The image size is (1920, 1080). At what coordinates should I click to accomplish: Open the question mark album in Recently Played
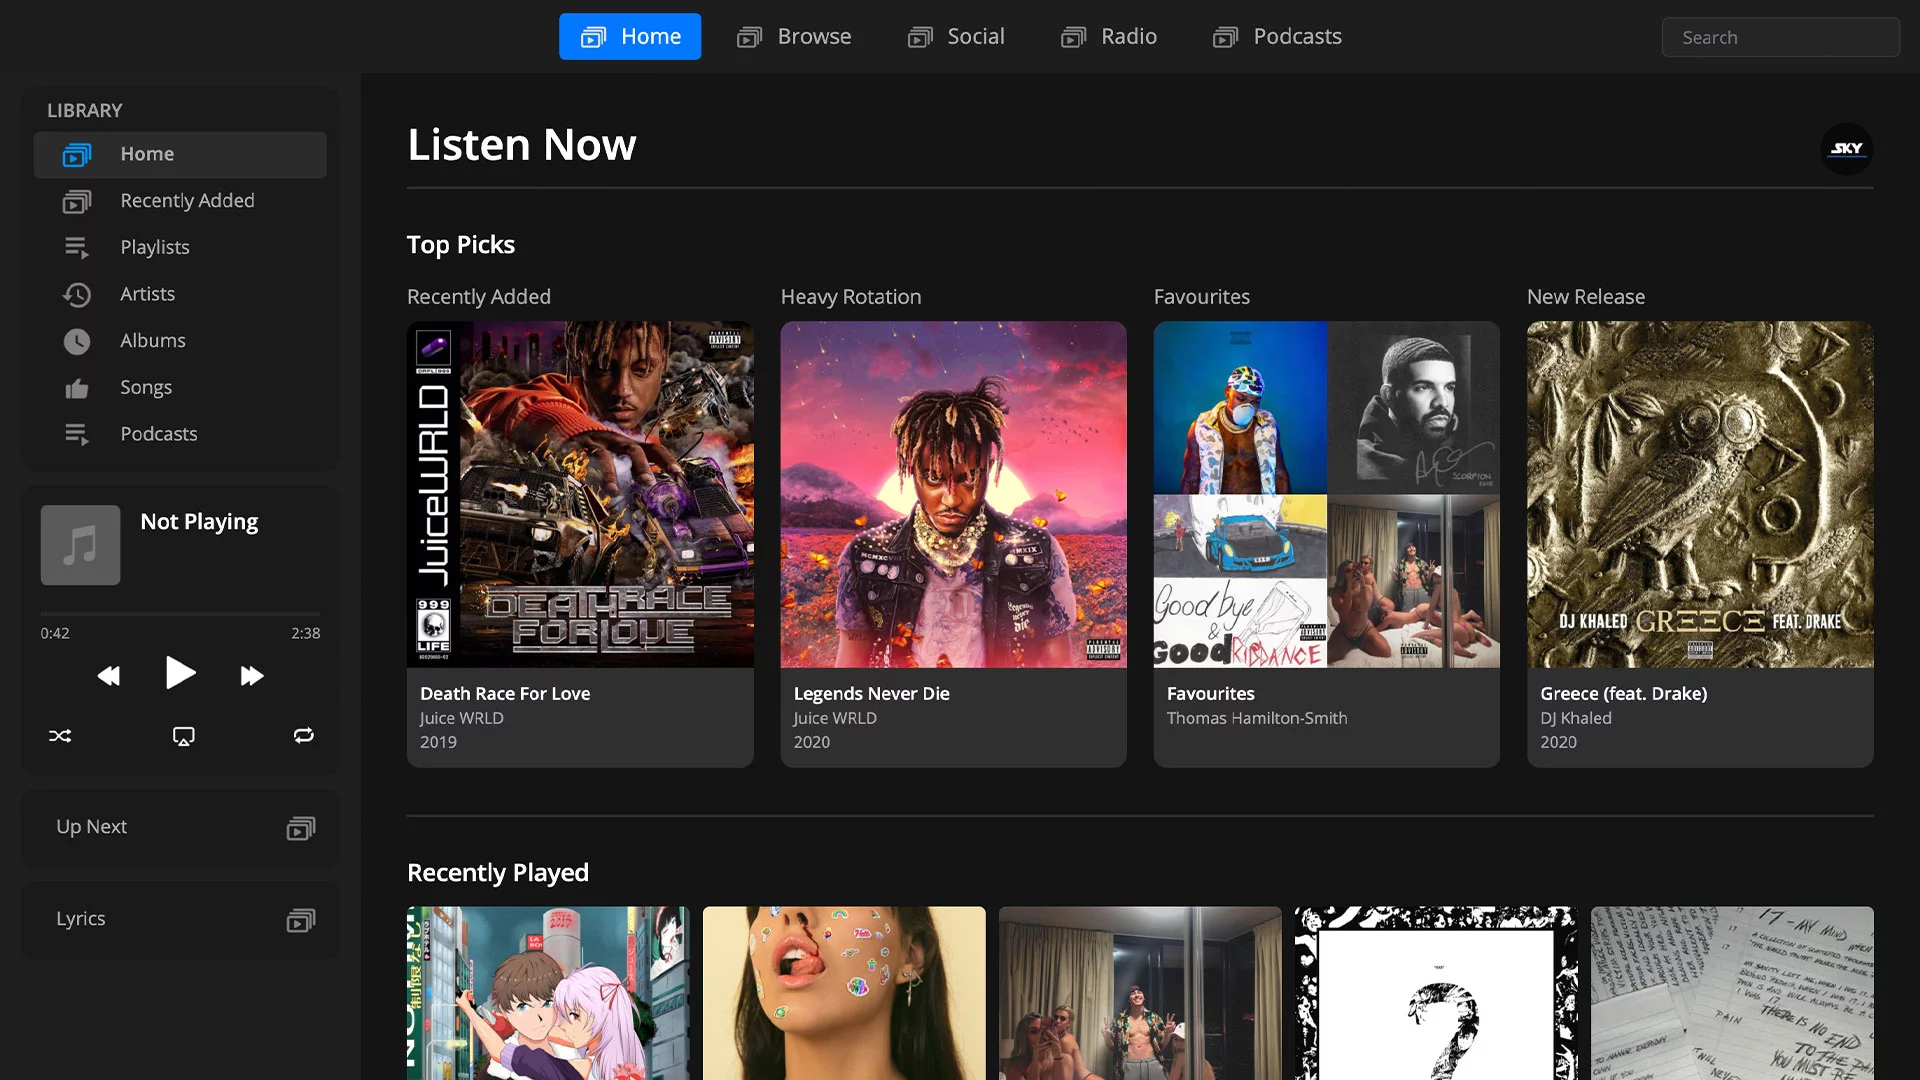point(1436,993)
